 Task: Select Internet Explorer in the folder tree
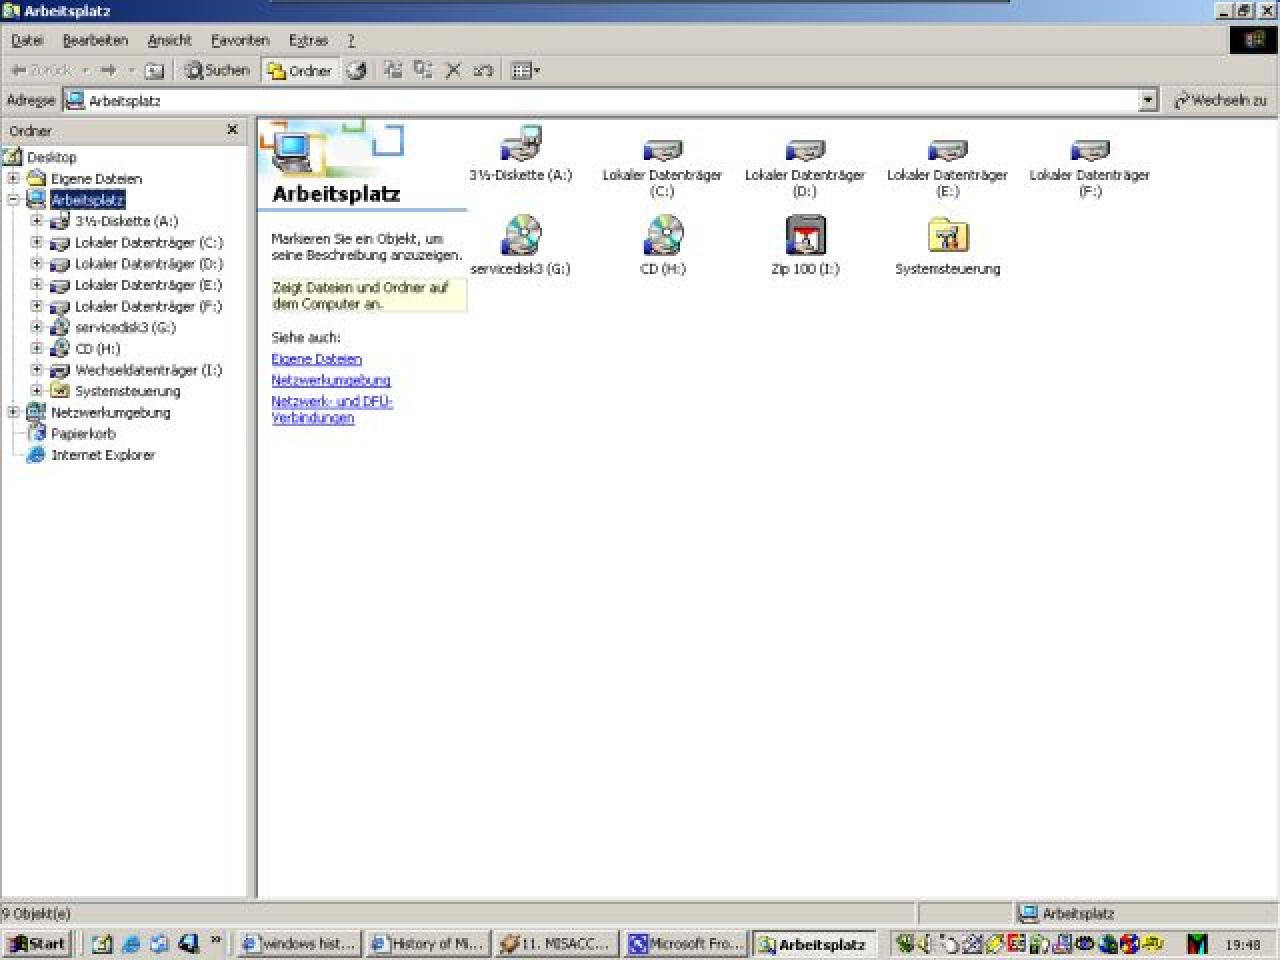(x=102, y=455)
